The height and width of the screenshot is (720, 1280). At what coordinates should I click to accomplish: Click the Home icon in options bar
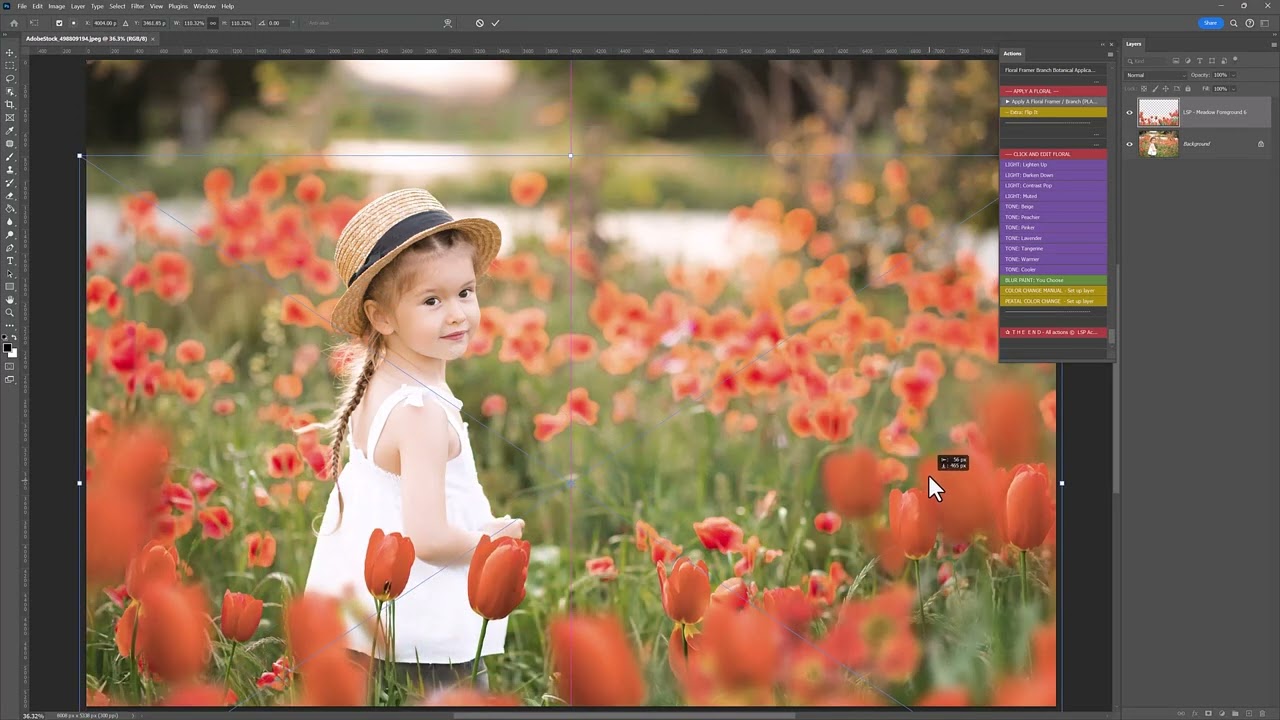pyautogui.click(x=14, y=23)
